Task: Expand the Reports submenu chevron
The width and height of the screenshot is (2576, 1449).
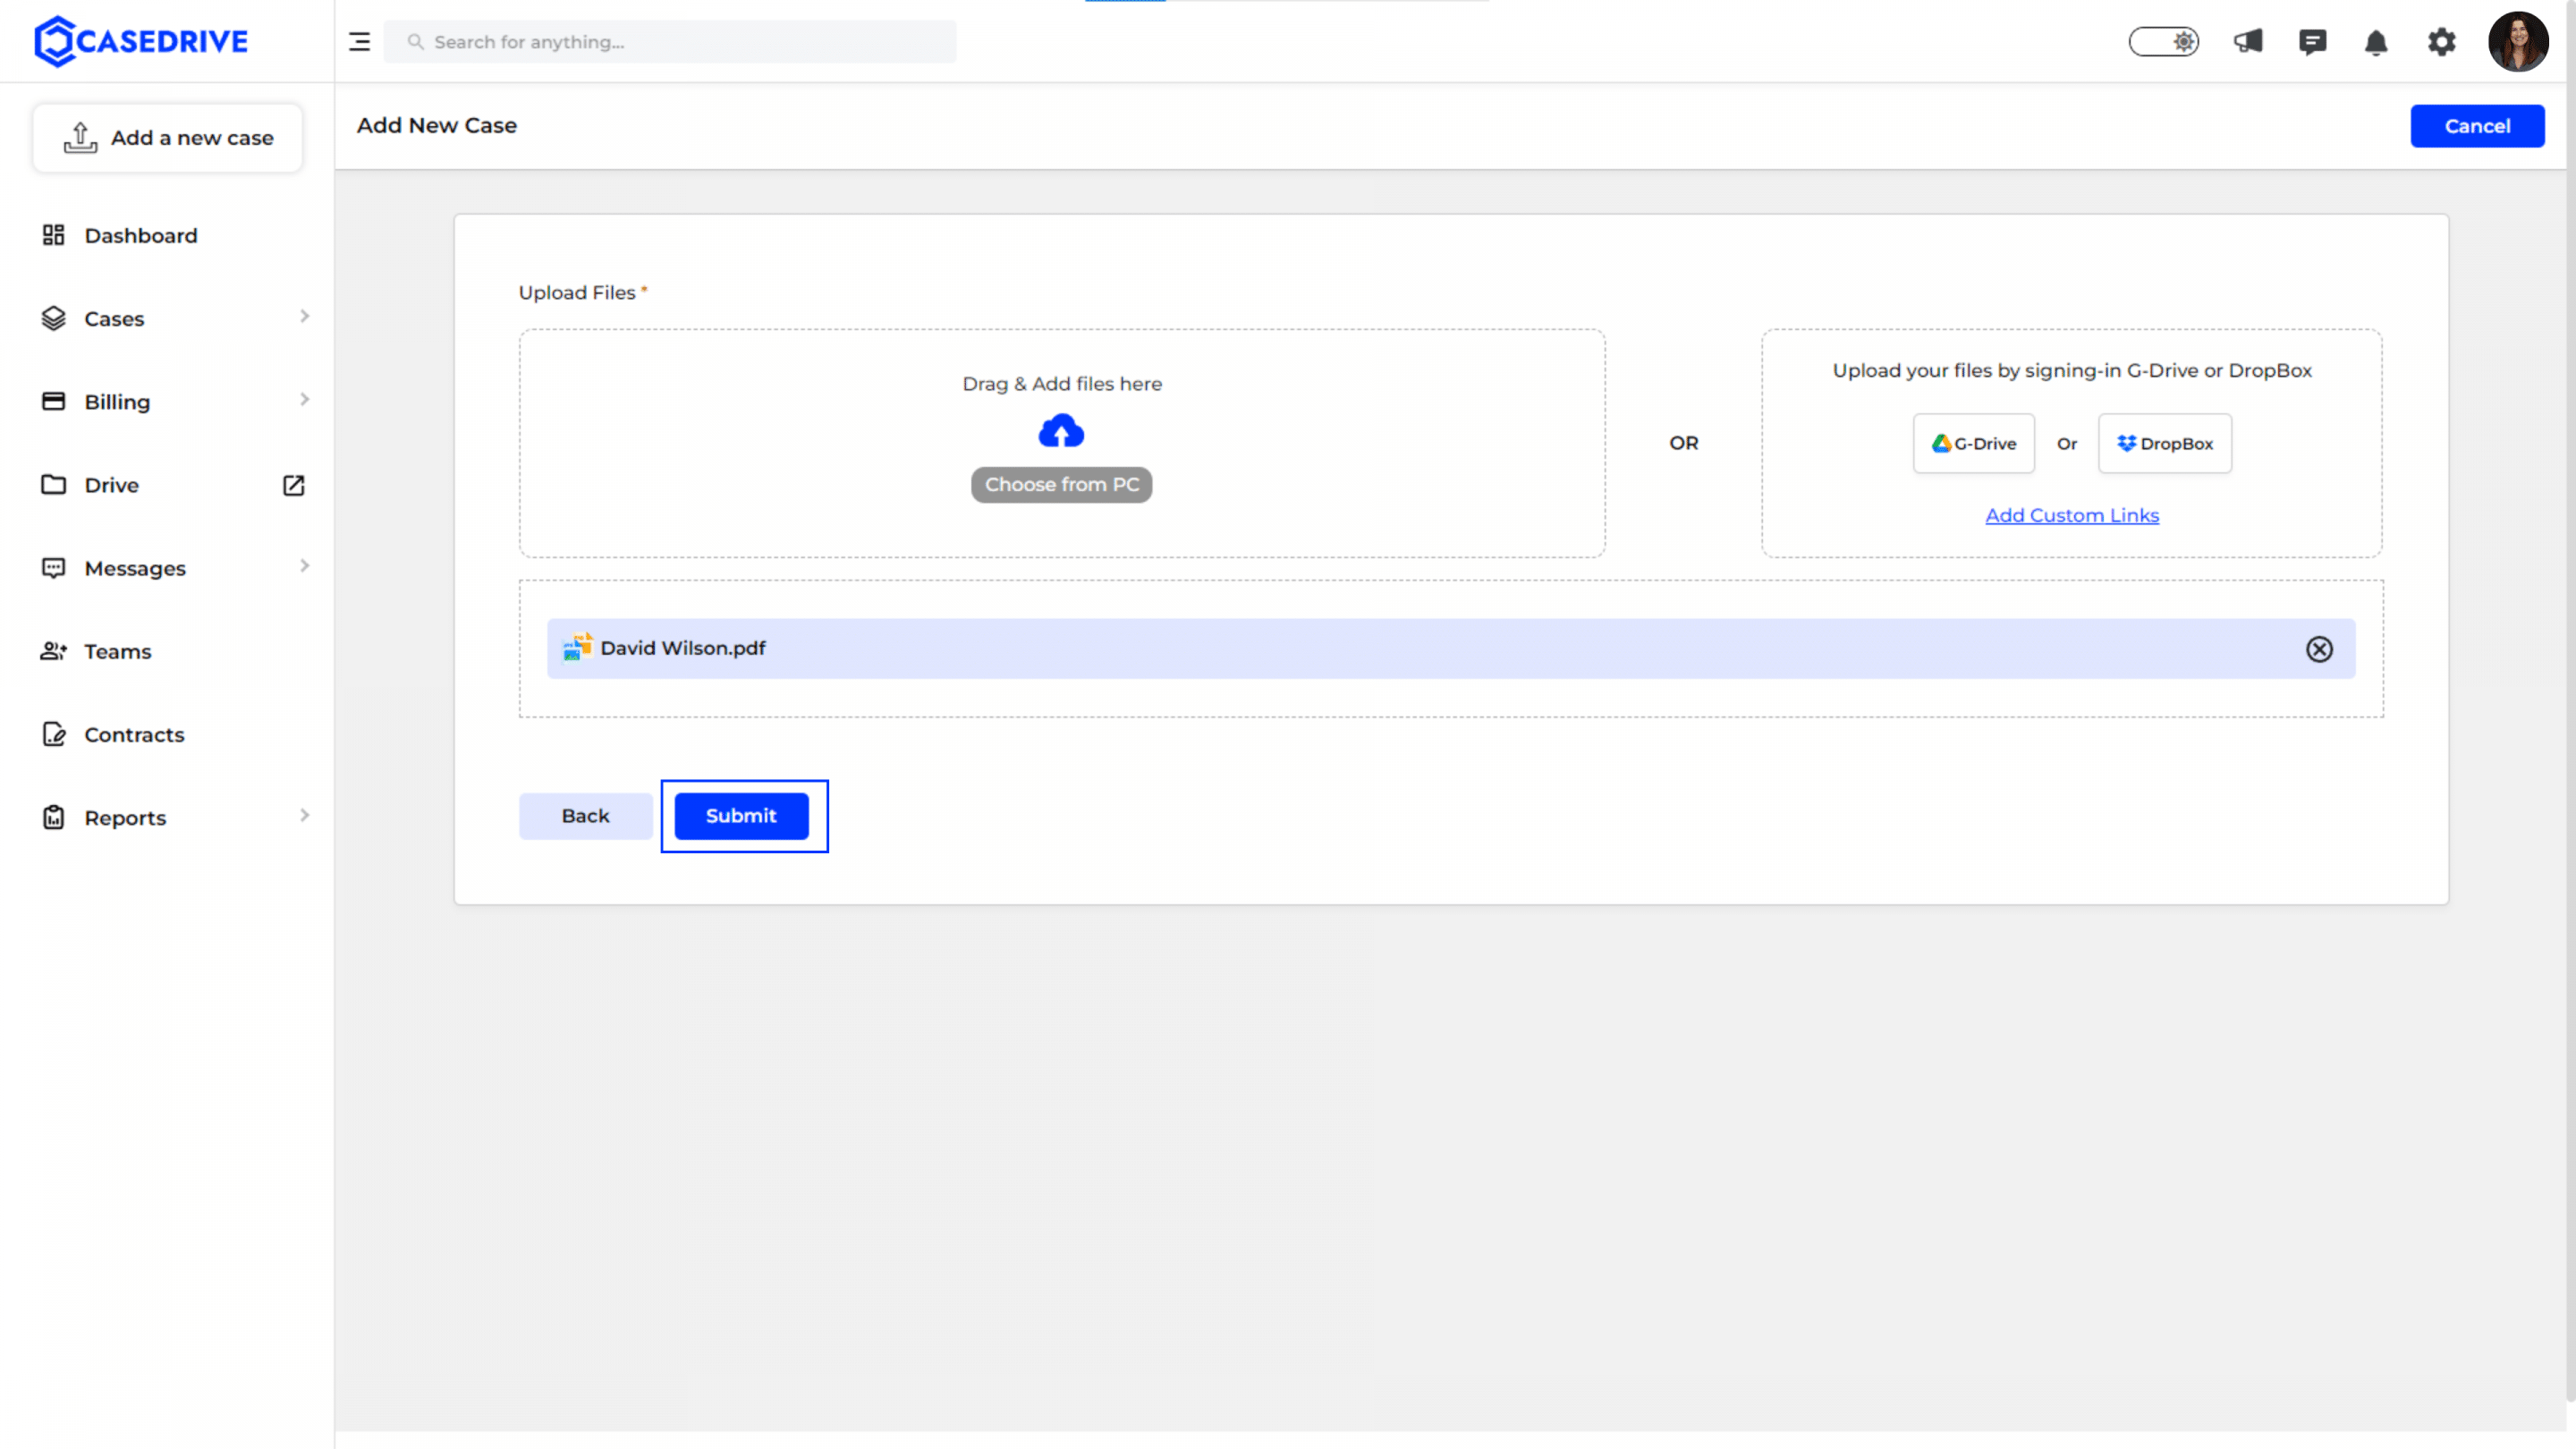Action: [x=304, y=815]
